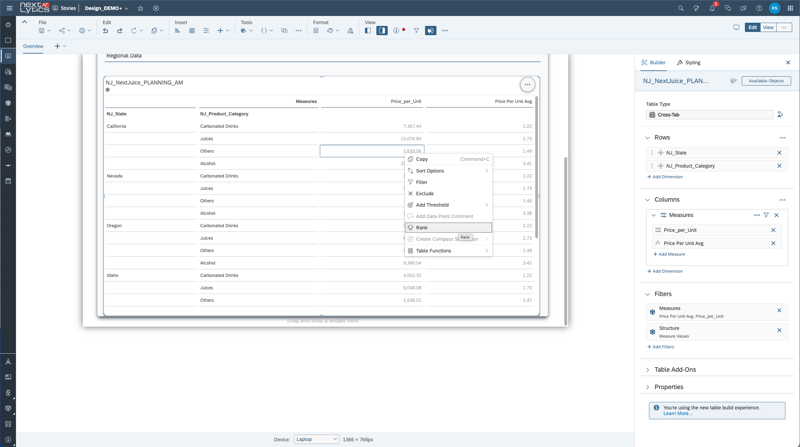Open search in the top bar
The width and height of the screenshot is (800, 447).
pos(681,8)
